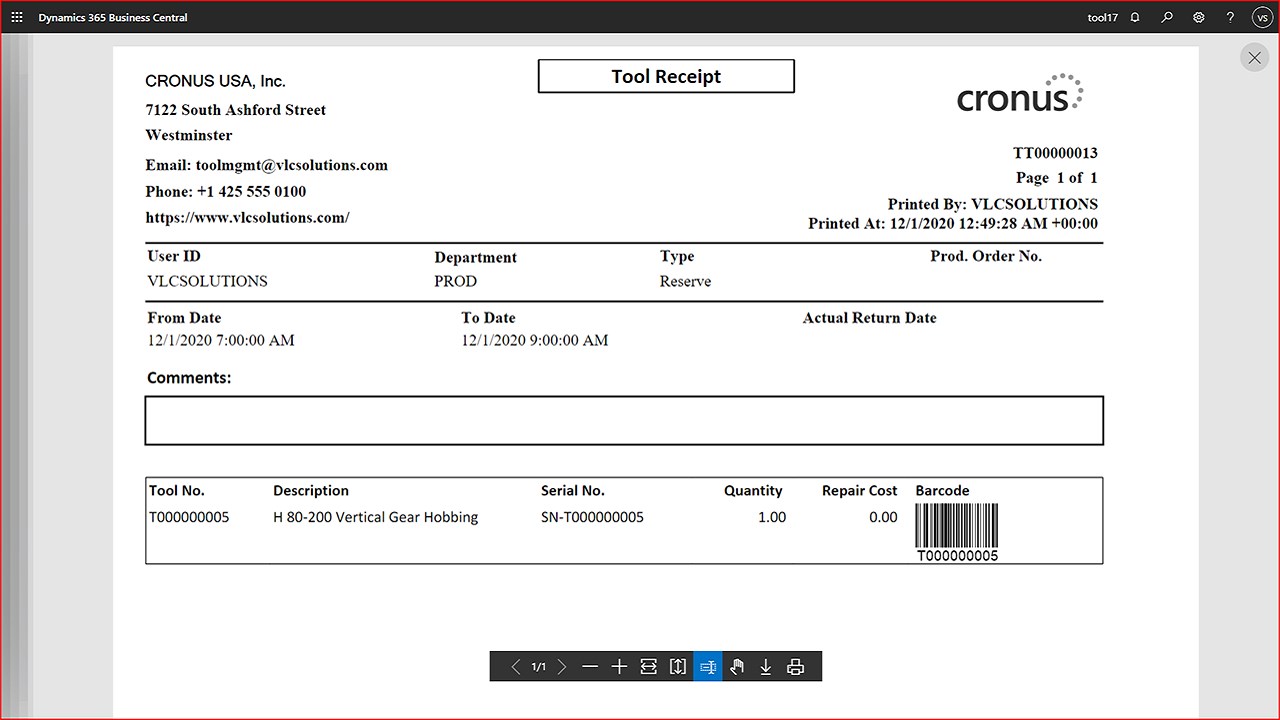Open the help question mark icon

[1231, 17]
